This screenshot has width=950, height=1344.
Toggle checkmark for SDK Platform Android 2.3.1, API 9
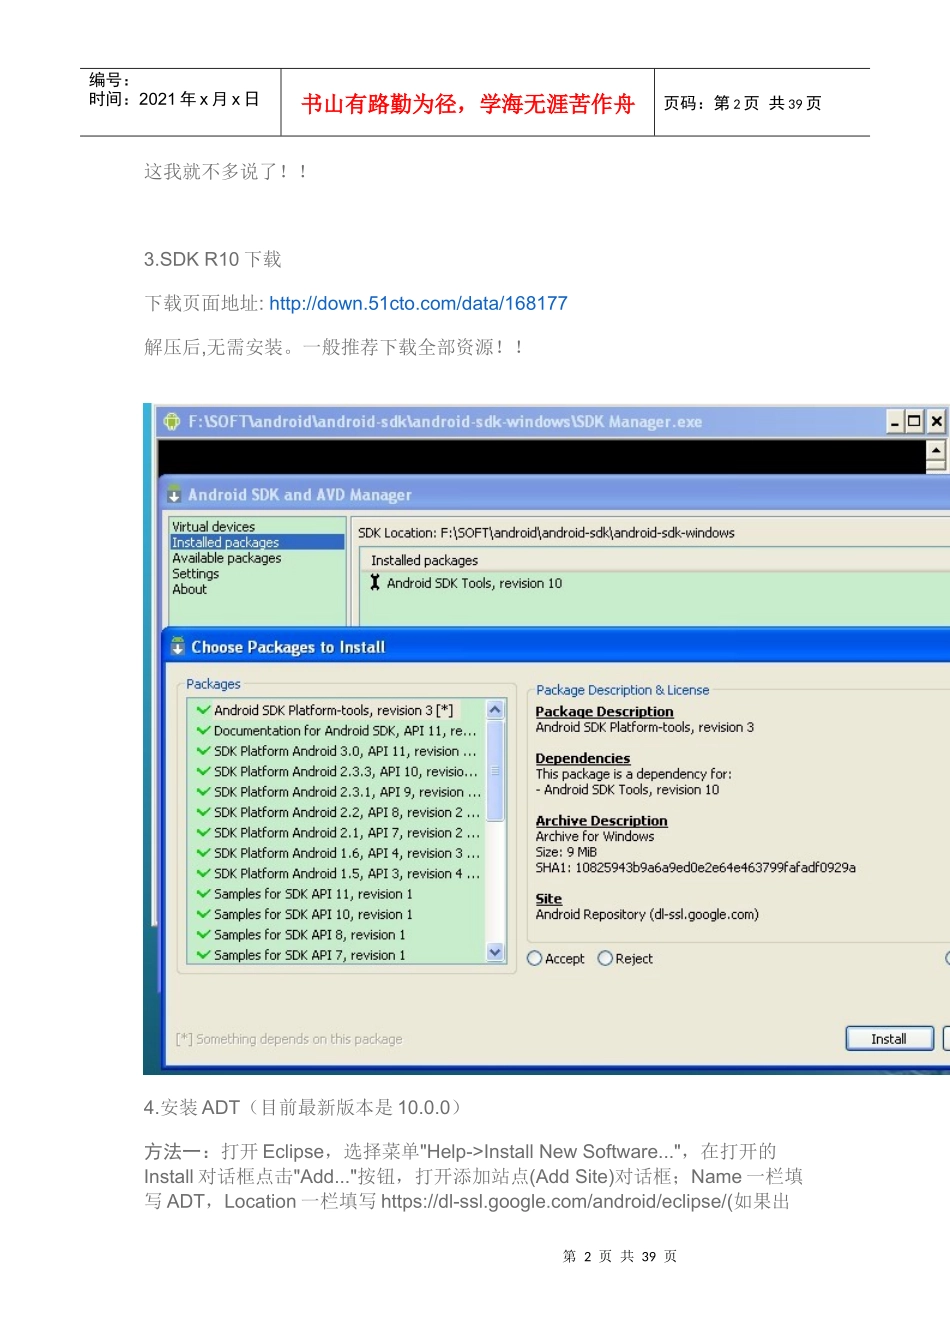point(203,791)
